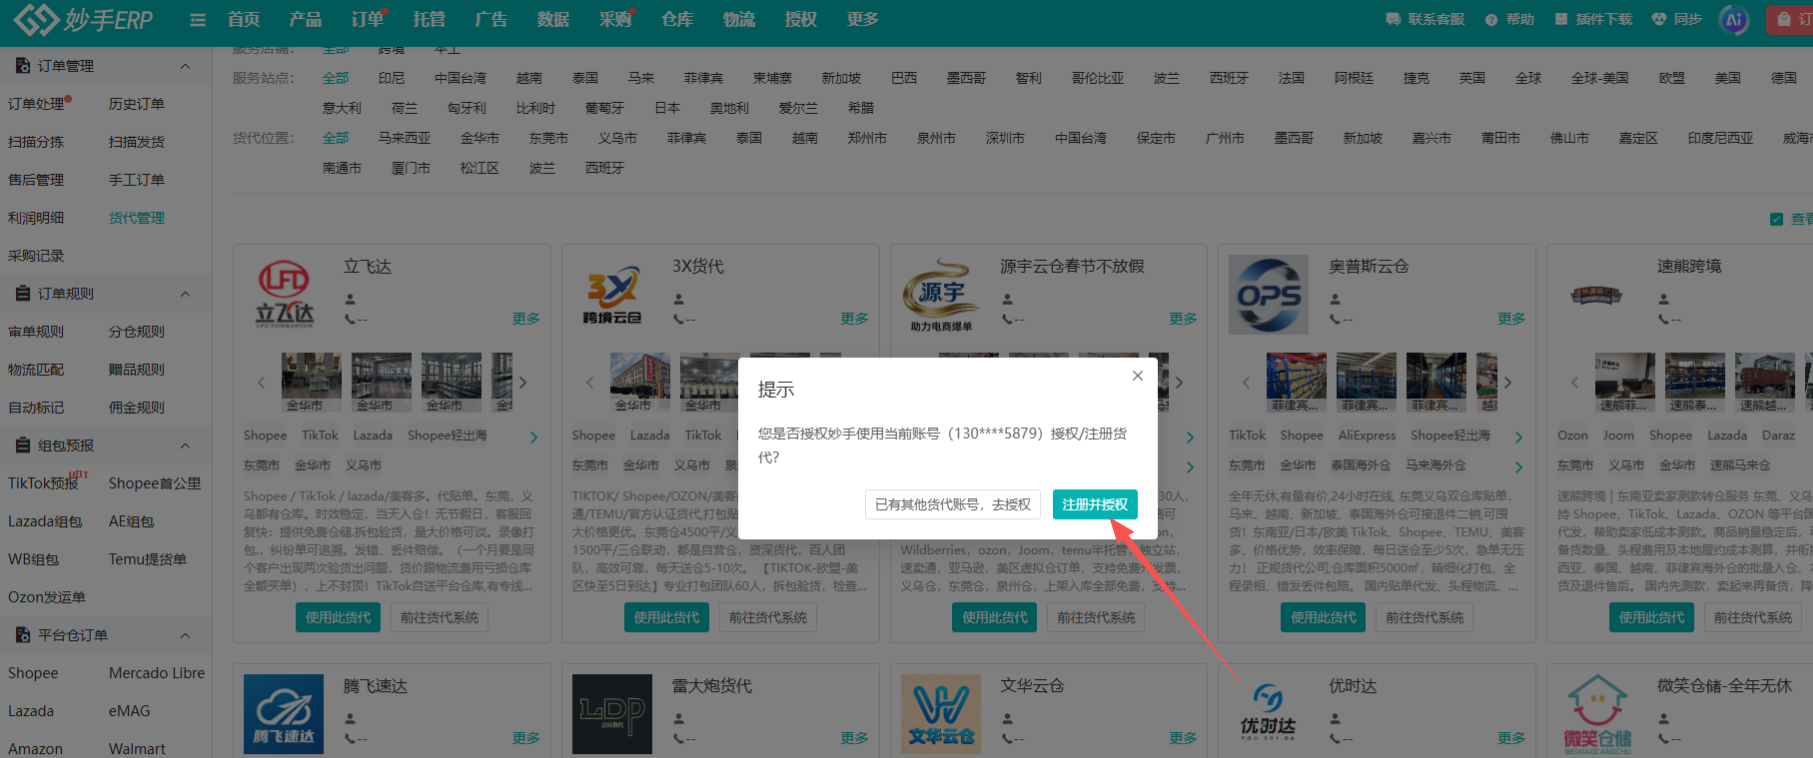The width and height of the screenshot is (1813, 758).
Task: Open the 更多 top navigation menu
Action: (862, 19)
